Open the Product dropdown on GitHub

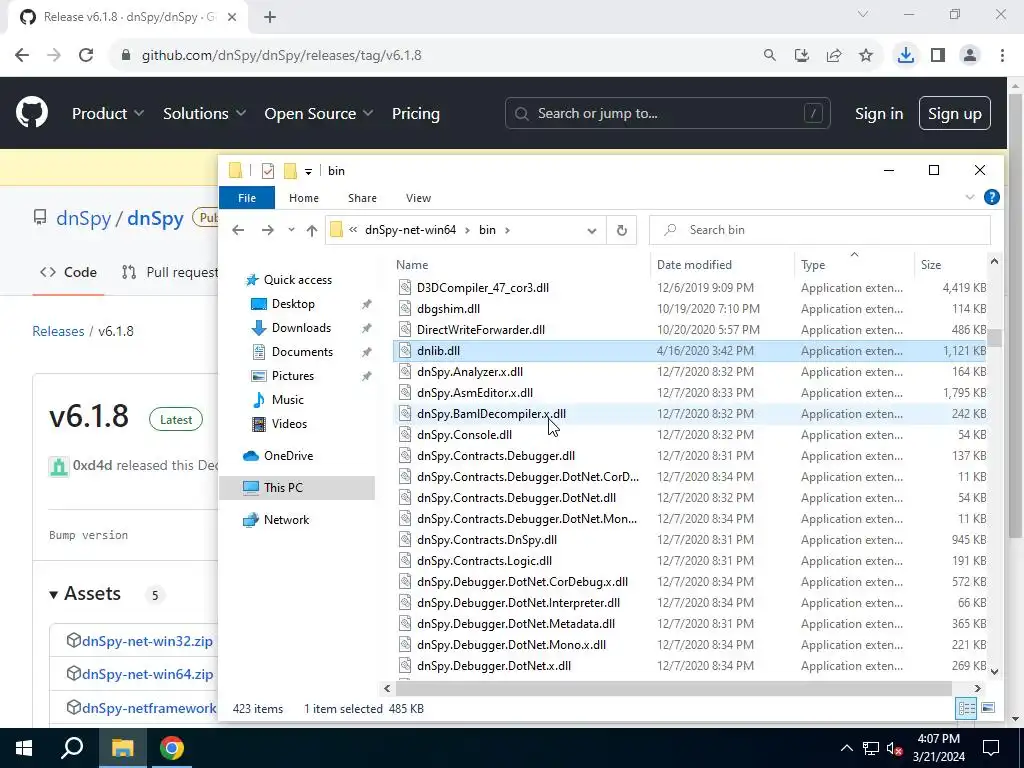(x=108, y=113)
